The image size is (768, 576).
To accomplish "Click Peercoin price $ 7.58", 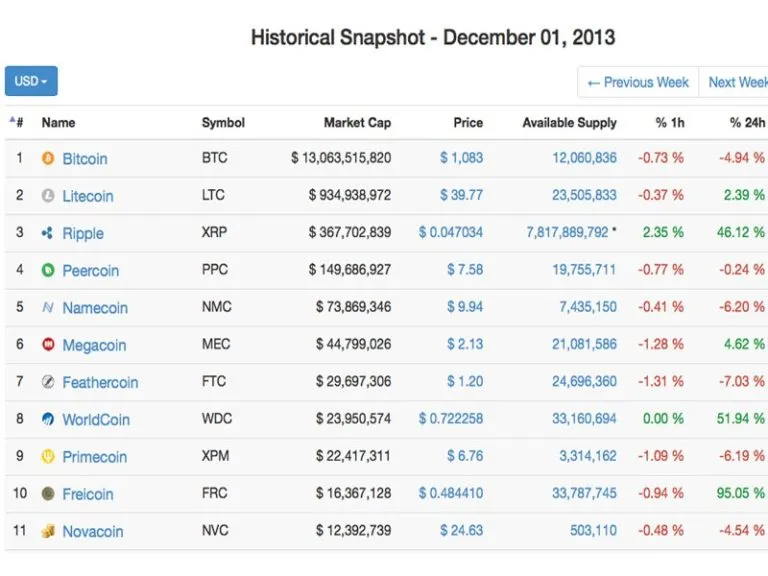I will click(465, 269).
